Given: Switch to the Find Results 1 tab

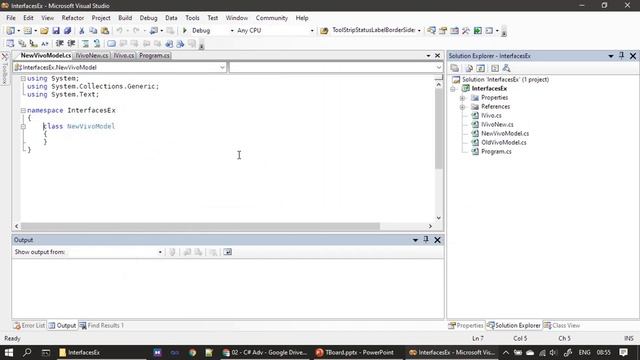Looking at the screenshot, I should point(101,325).
